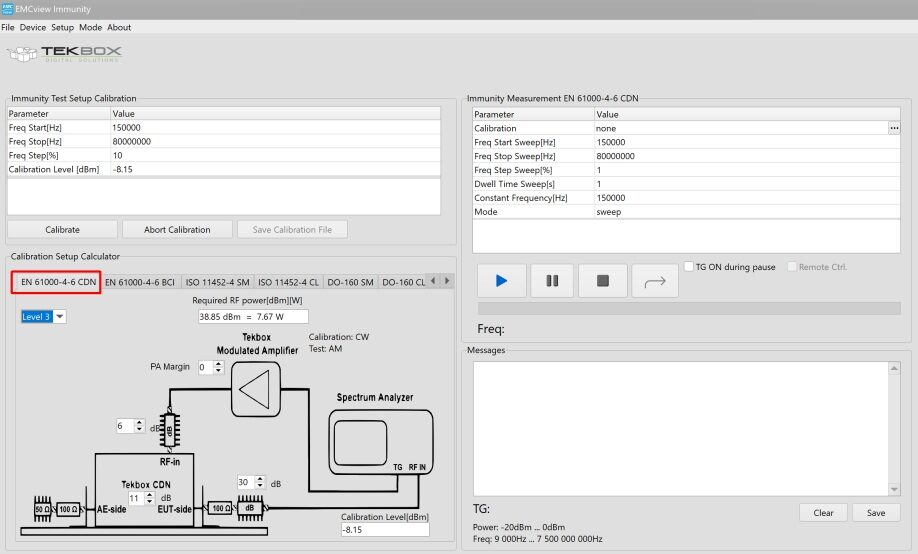Switch to EN 61000-4-6 BCI tab
The height and width of the screenshot is (554, 918).
[x=140, y=282]
